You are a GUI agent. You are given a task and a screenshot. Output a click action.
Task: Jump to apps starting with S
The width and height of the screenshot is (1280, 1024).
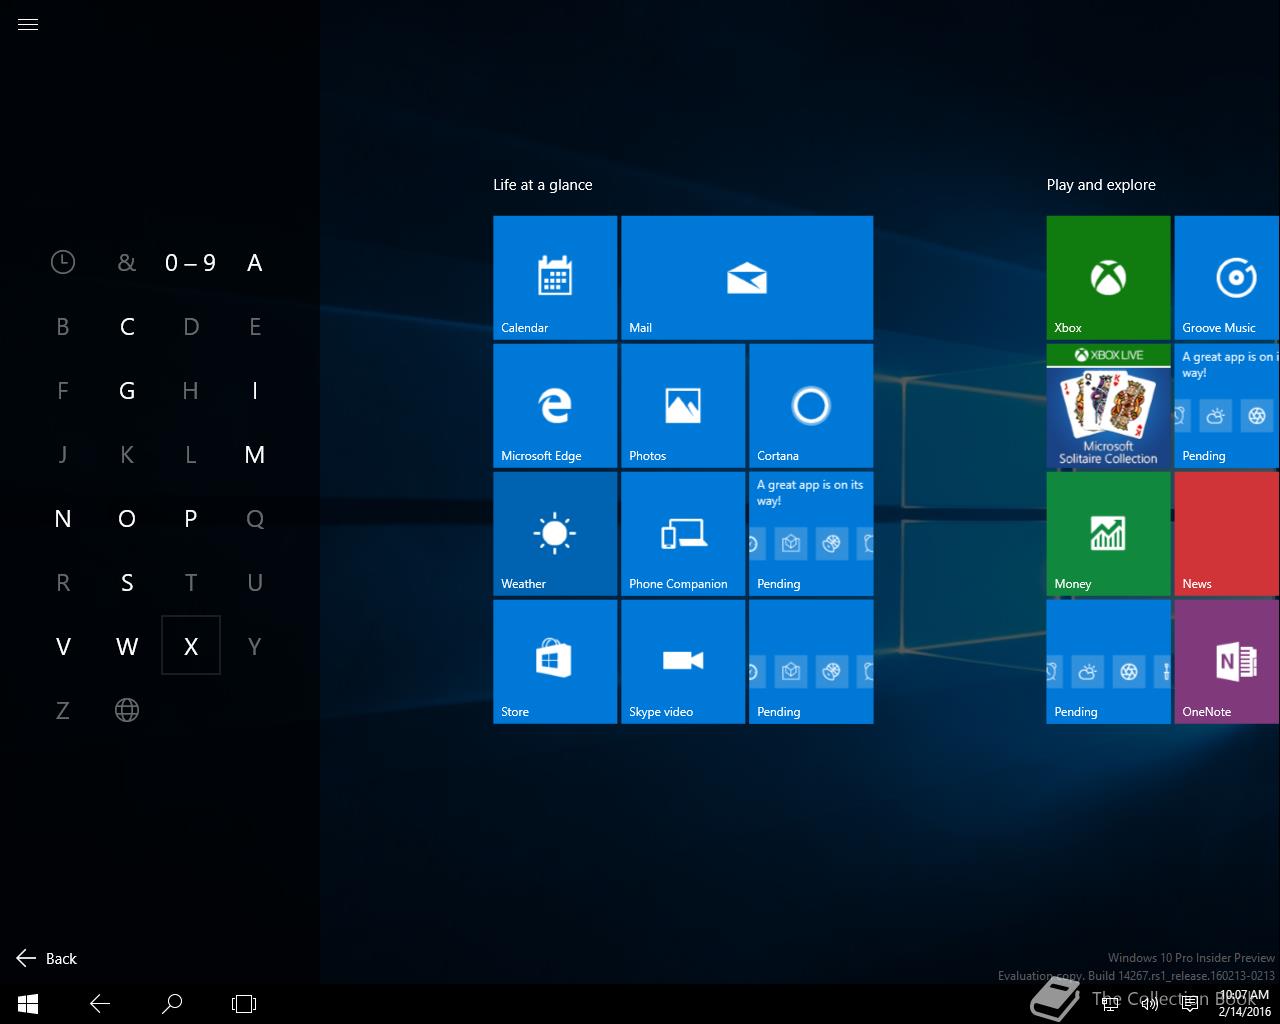pos(127,583)
